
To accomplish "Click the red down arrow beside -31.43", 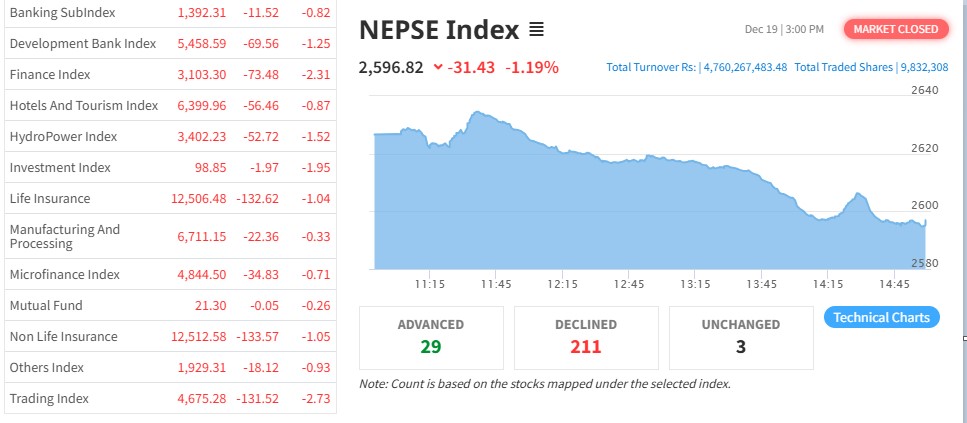I will point(438,68).
